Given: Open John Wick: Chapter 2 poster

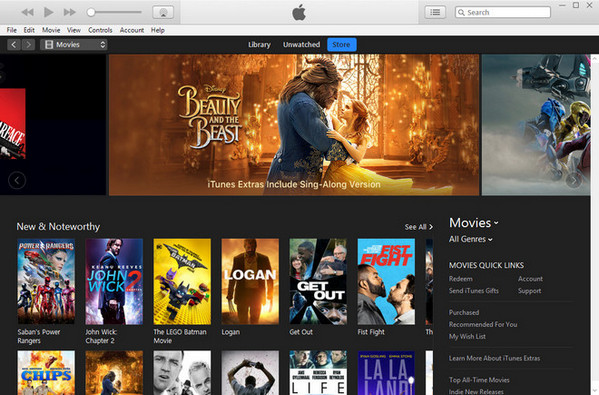Looking at the screenshot, I should [114, 282].
